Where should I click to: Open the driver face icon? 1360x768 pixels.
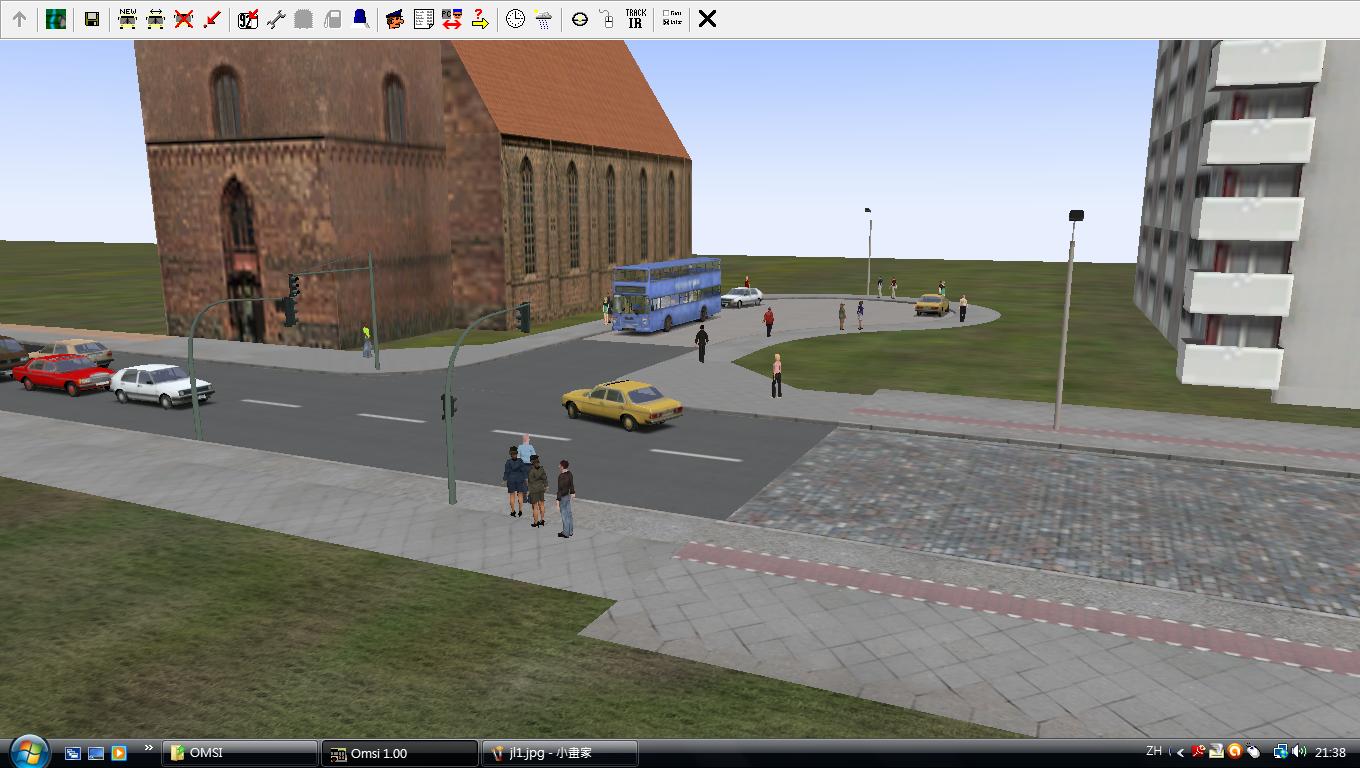(395, 19)
